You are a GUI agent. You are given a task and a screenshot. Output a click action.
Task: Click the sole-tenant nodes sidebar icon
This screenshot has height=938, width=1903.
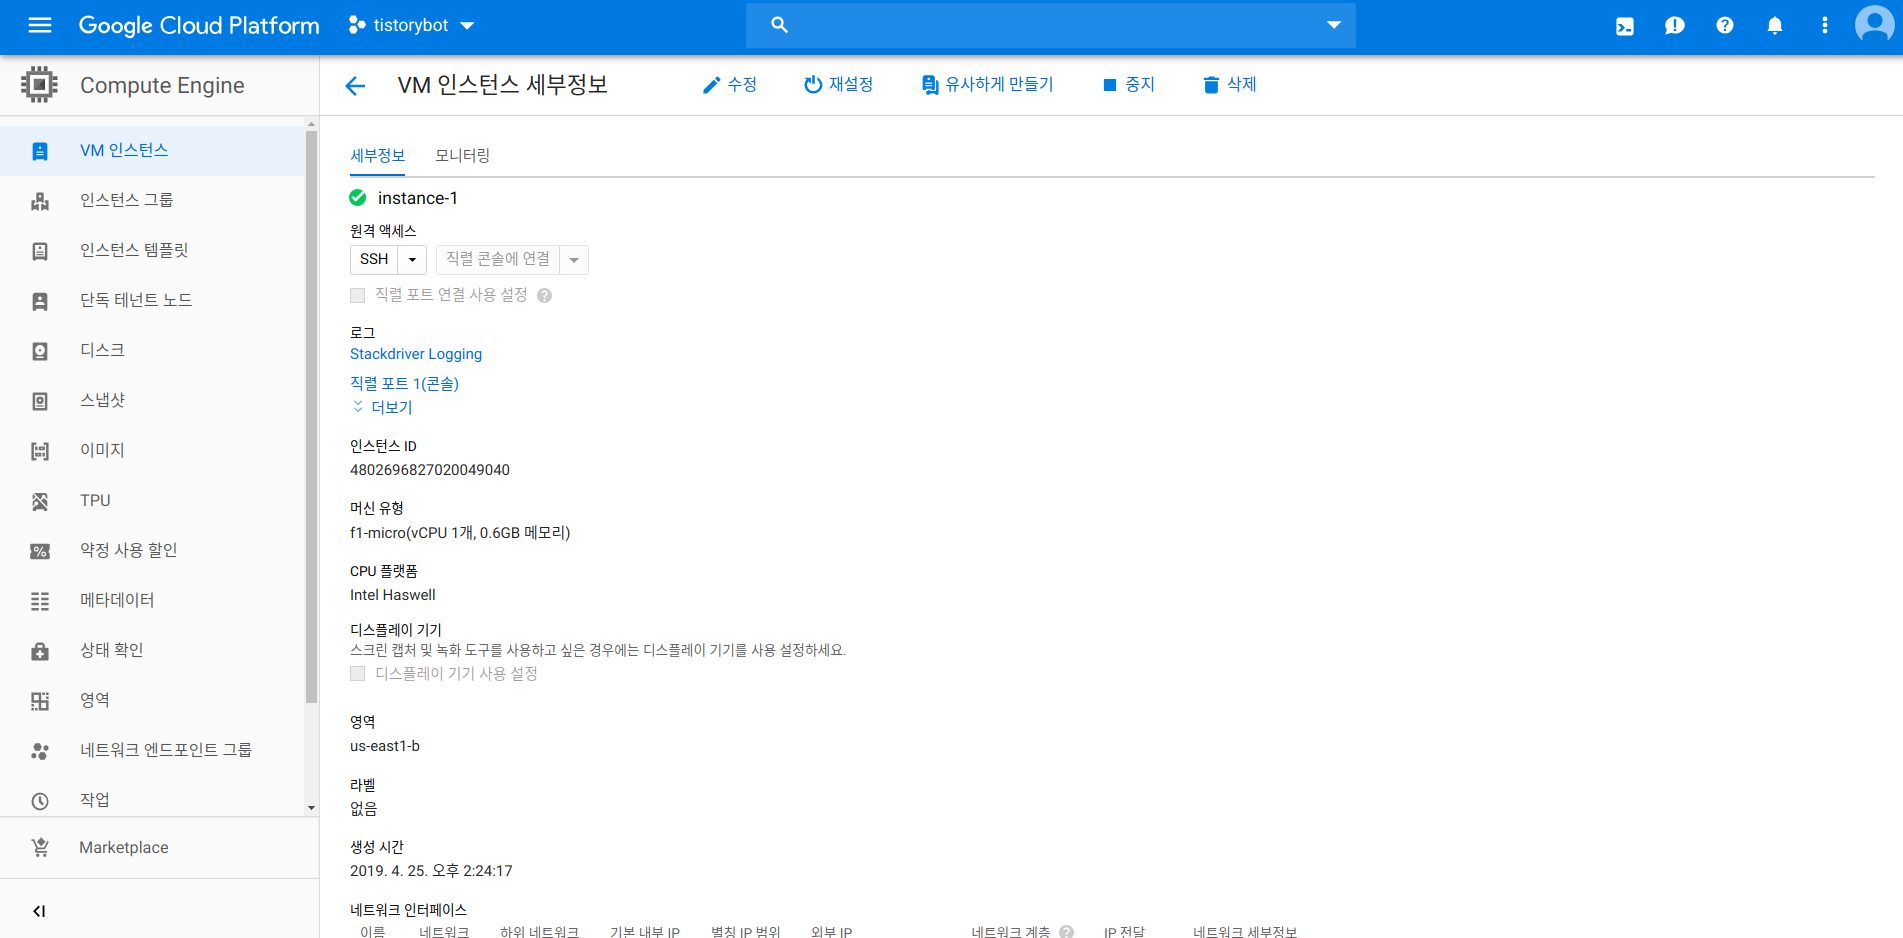[x=40, y=301]
